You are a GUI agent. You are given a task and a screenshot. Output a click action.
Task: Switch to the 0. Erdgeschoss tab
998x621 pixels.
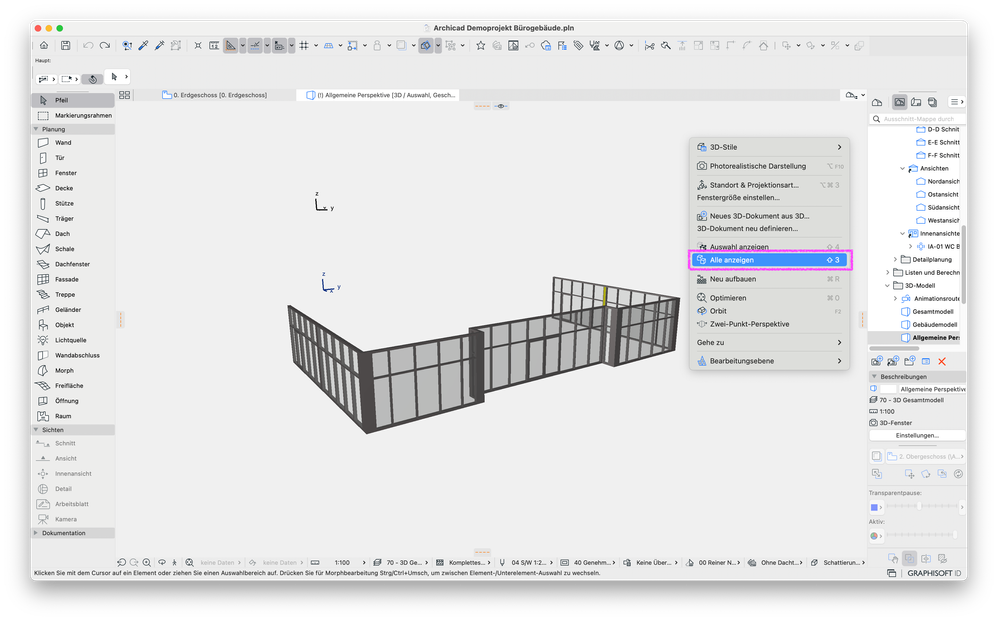(219, 95)
